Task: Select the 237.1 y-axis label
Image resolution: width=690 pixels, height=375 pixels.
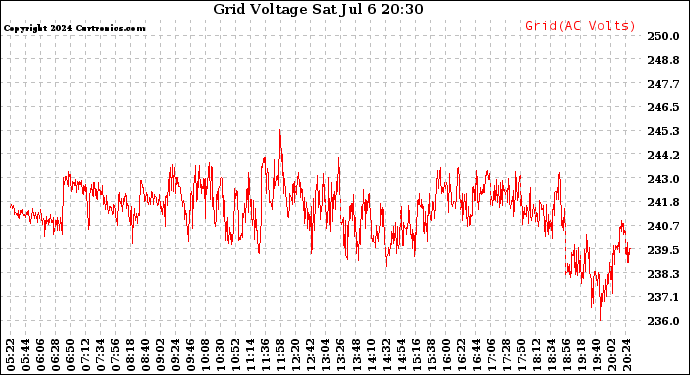Action: coord(663,298)
